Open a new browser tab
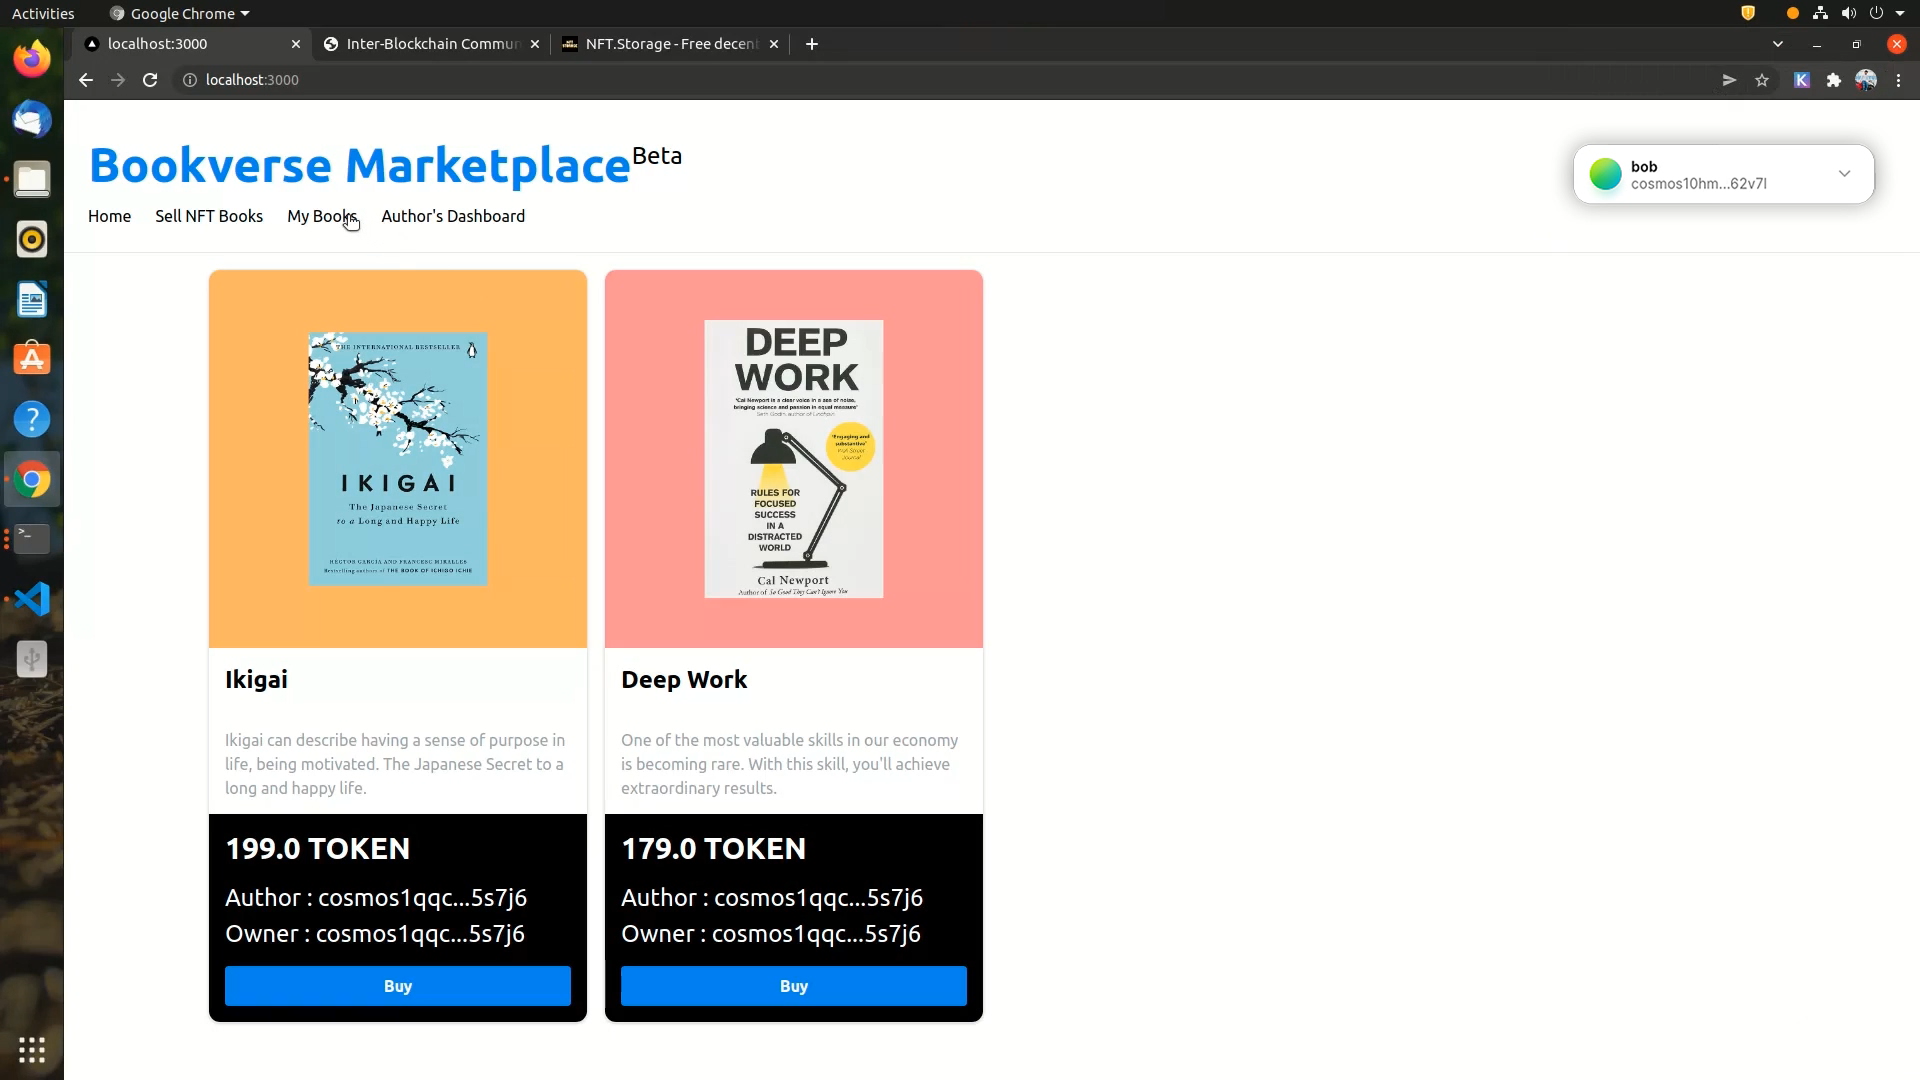Screen dimensions: 1920x1080 (x=812, y=44)
